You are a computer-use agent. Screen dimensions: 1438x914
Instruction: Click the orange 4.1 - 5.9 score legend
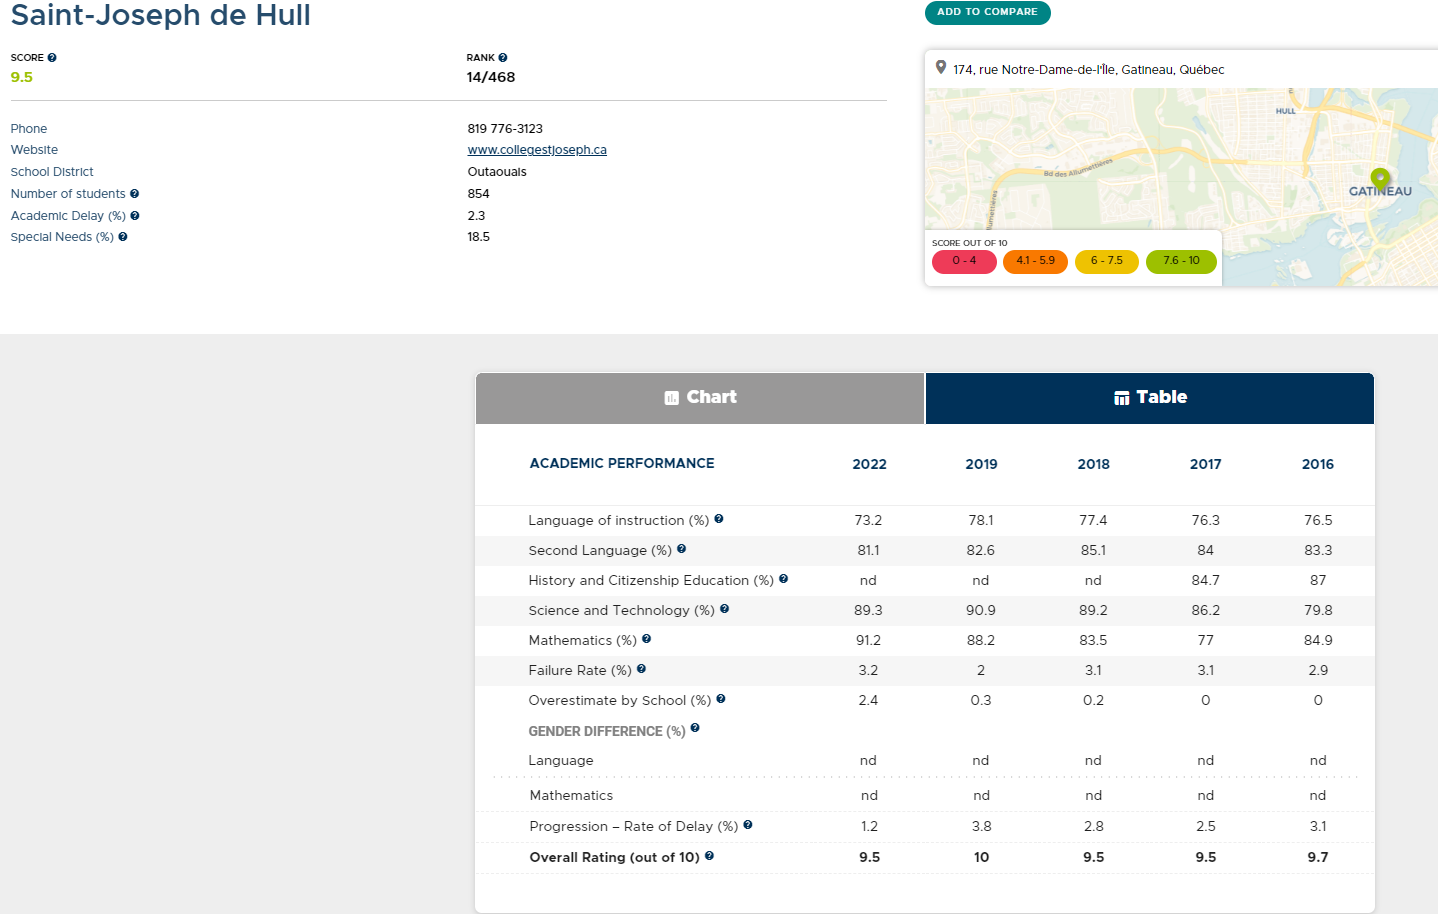pyautogui.click(x=1035, y=261)
